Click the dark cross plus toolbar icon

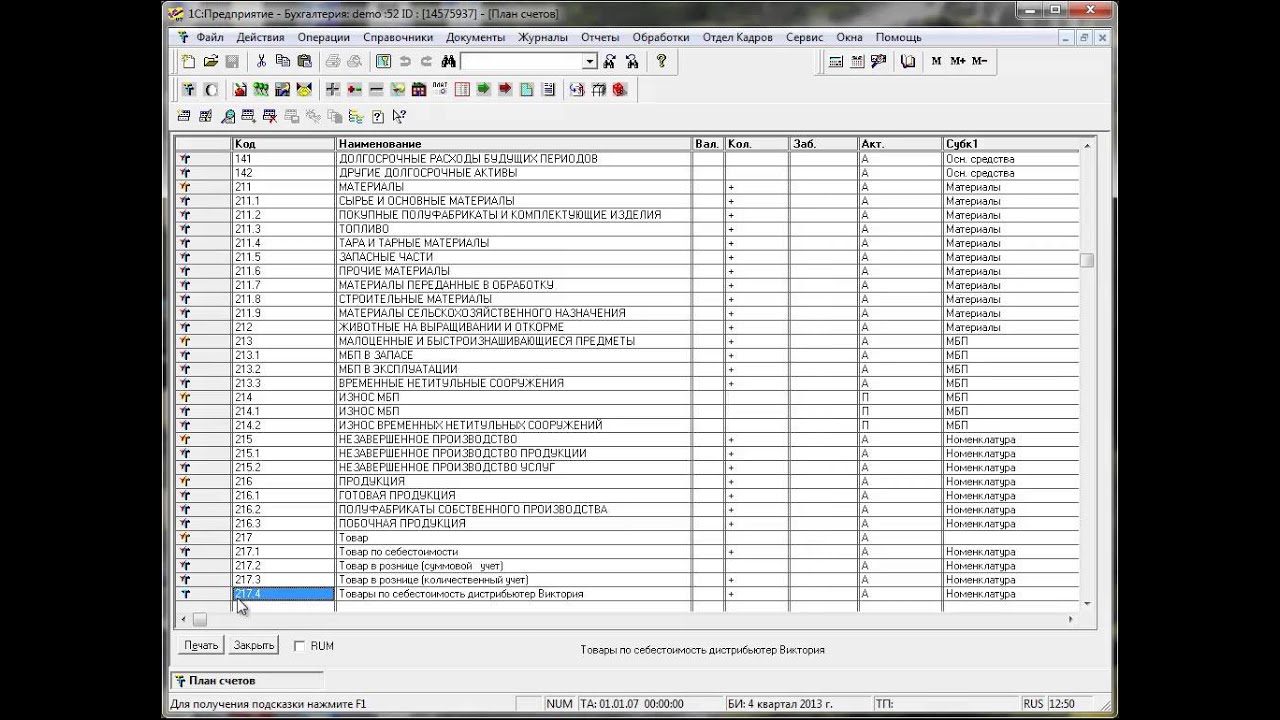[x=333, y=90]
